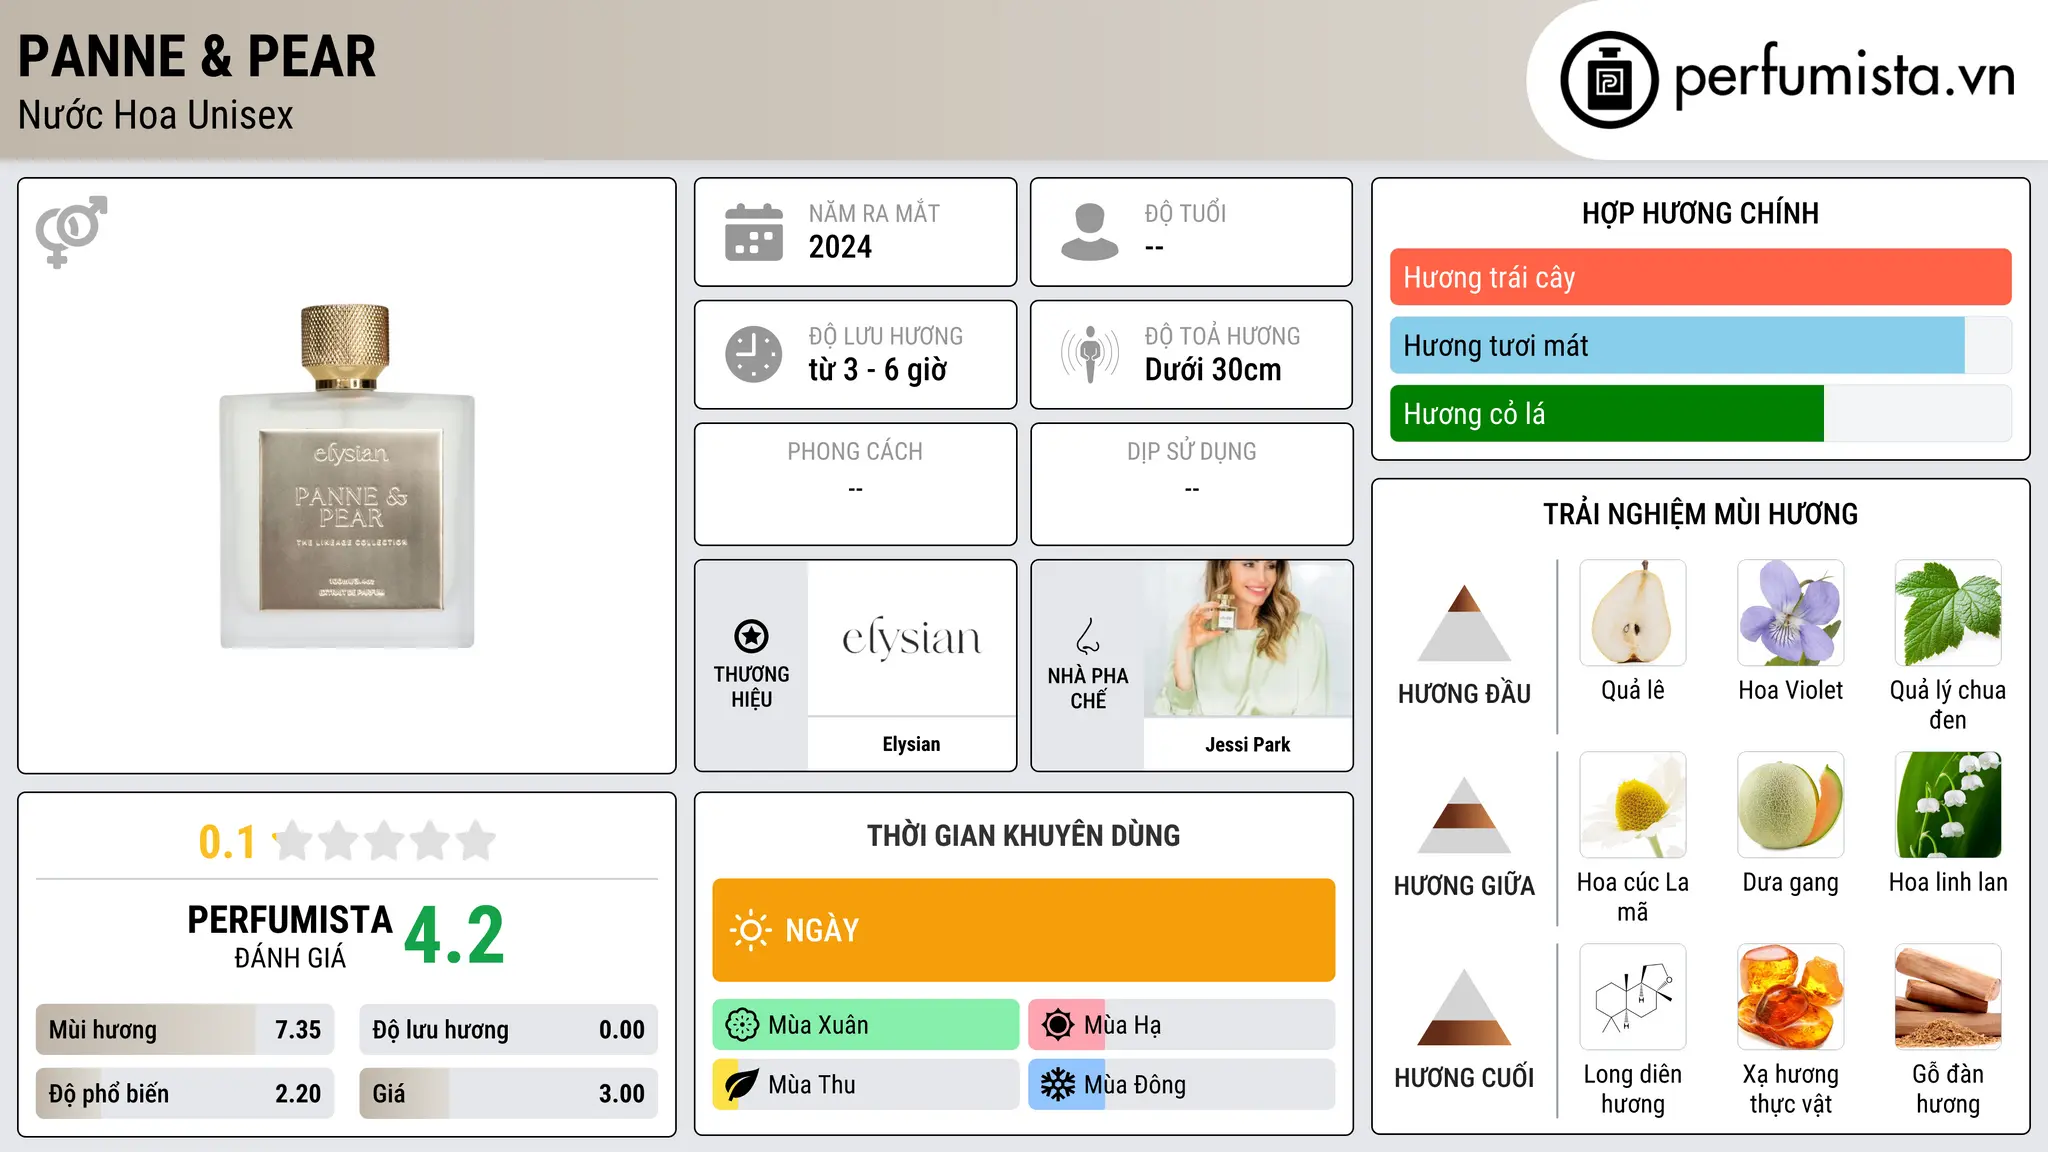Click the Nước Hoa Unisex subtitle
The image size is (2048, 1152).
[156, 115]
